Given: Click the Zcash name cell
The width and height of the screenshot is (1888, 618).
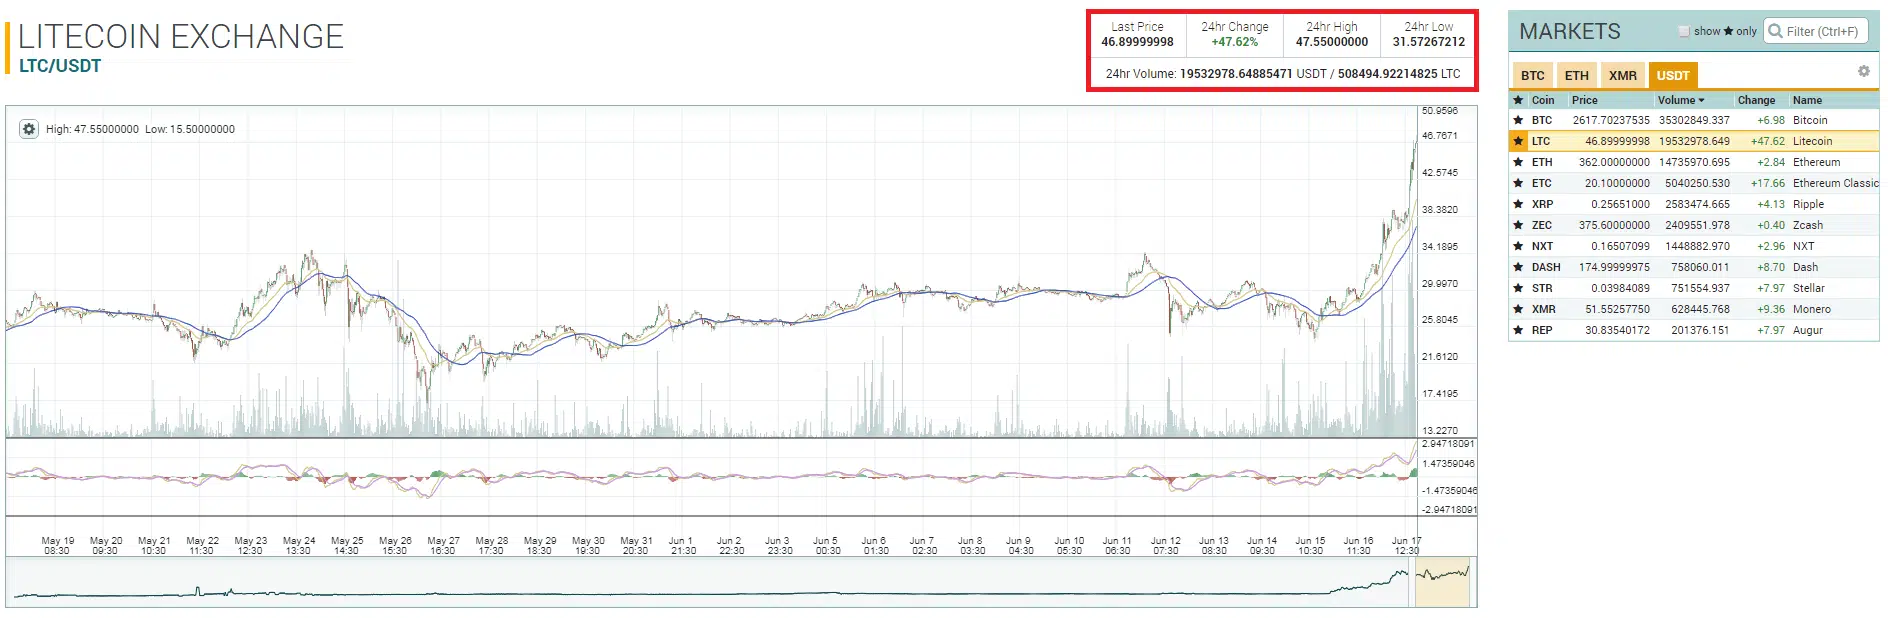Looking at the screenshot, I should [x=1808, y=225].
